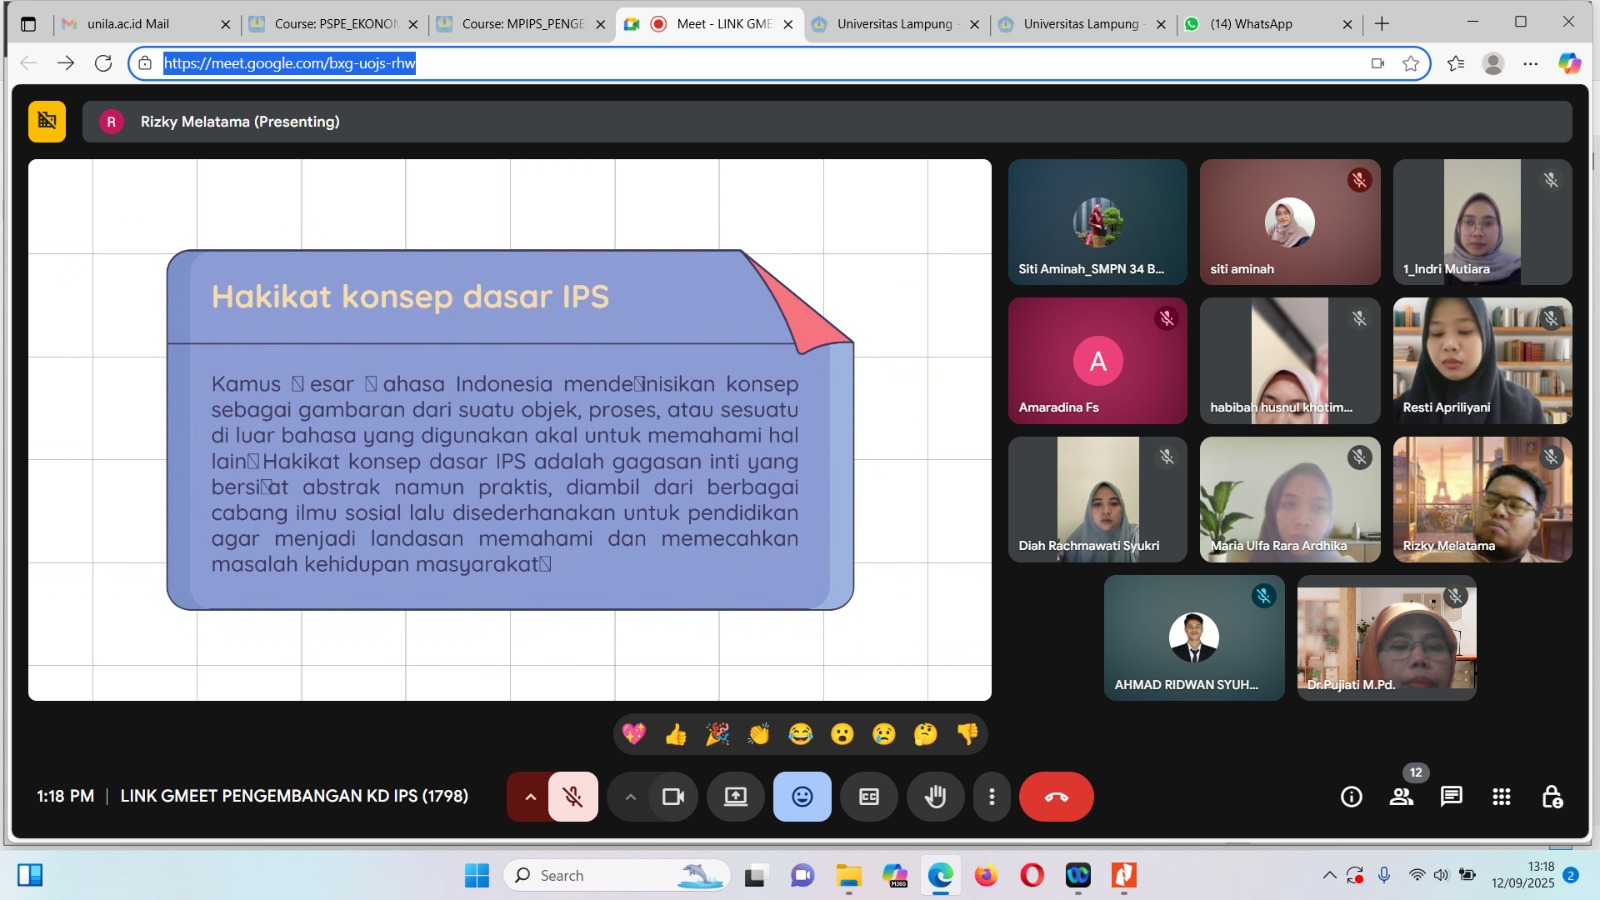Open the activities grid icon
Image resolution: width=1600 pixels, height=900 pixels.
click(1501, 797)
